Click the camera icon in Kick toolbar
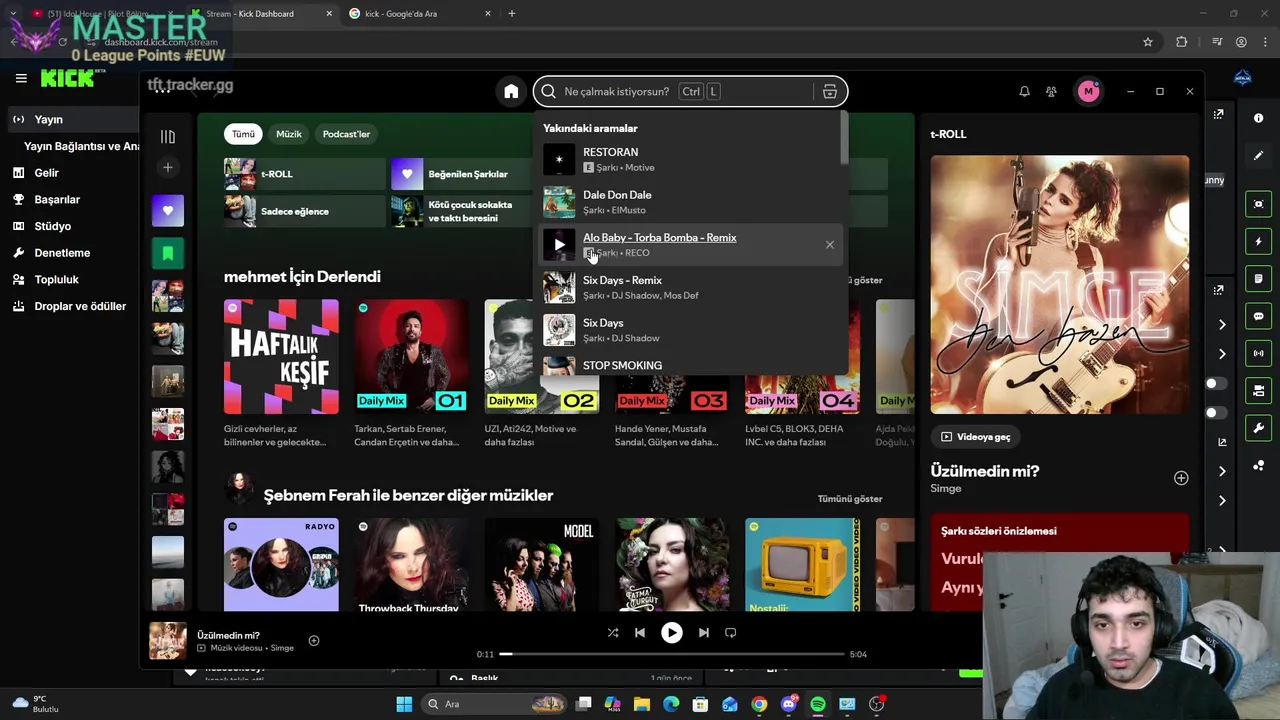Viewport: 1280px width, 720px height. click(x=1258, y=390)
